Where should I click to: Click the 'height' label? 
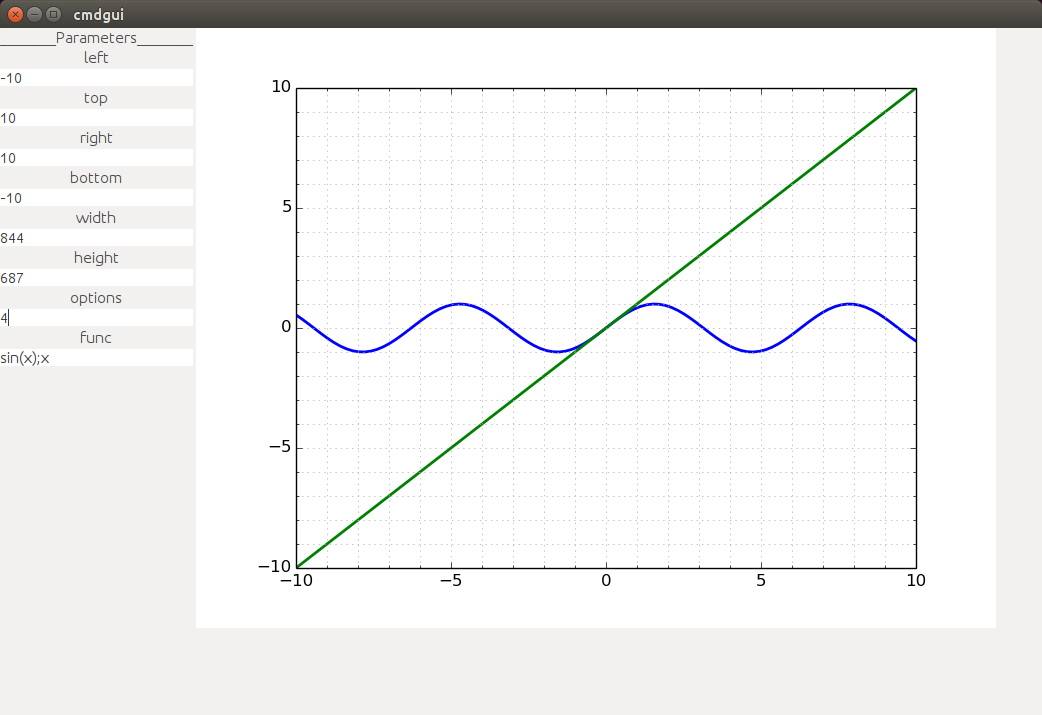[96, 257]
